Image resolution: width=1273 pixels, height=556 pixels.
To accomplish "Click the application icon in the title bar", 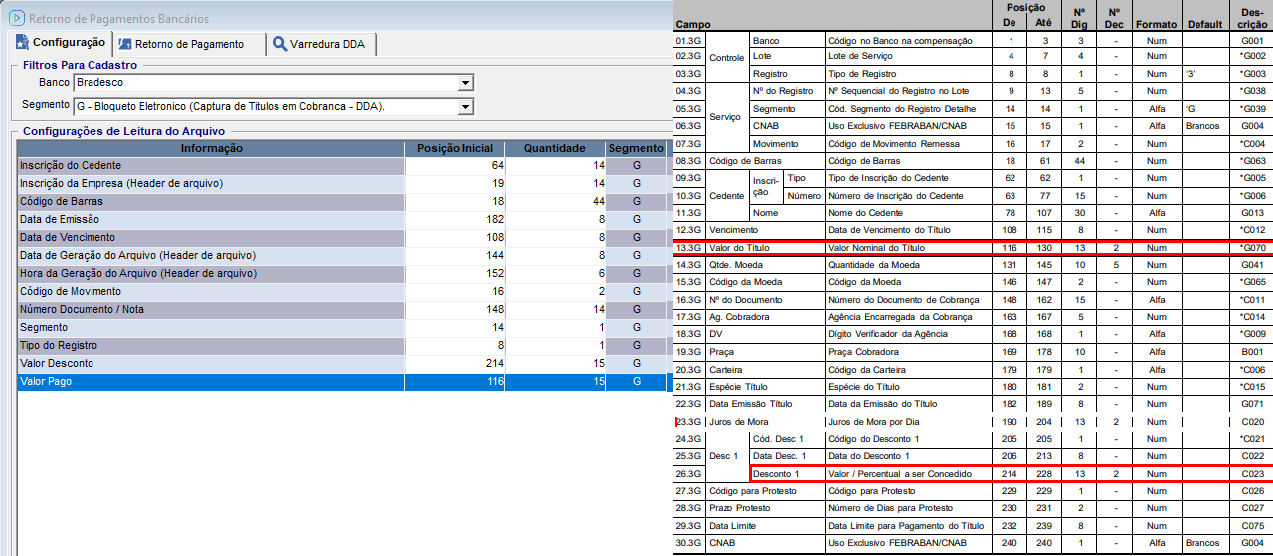I will coord(16,17).
